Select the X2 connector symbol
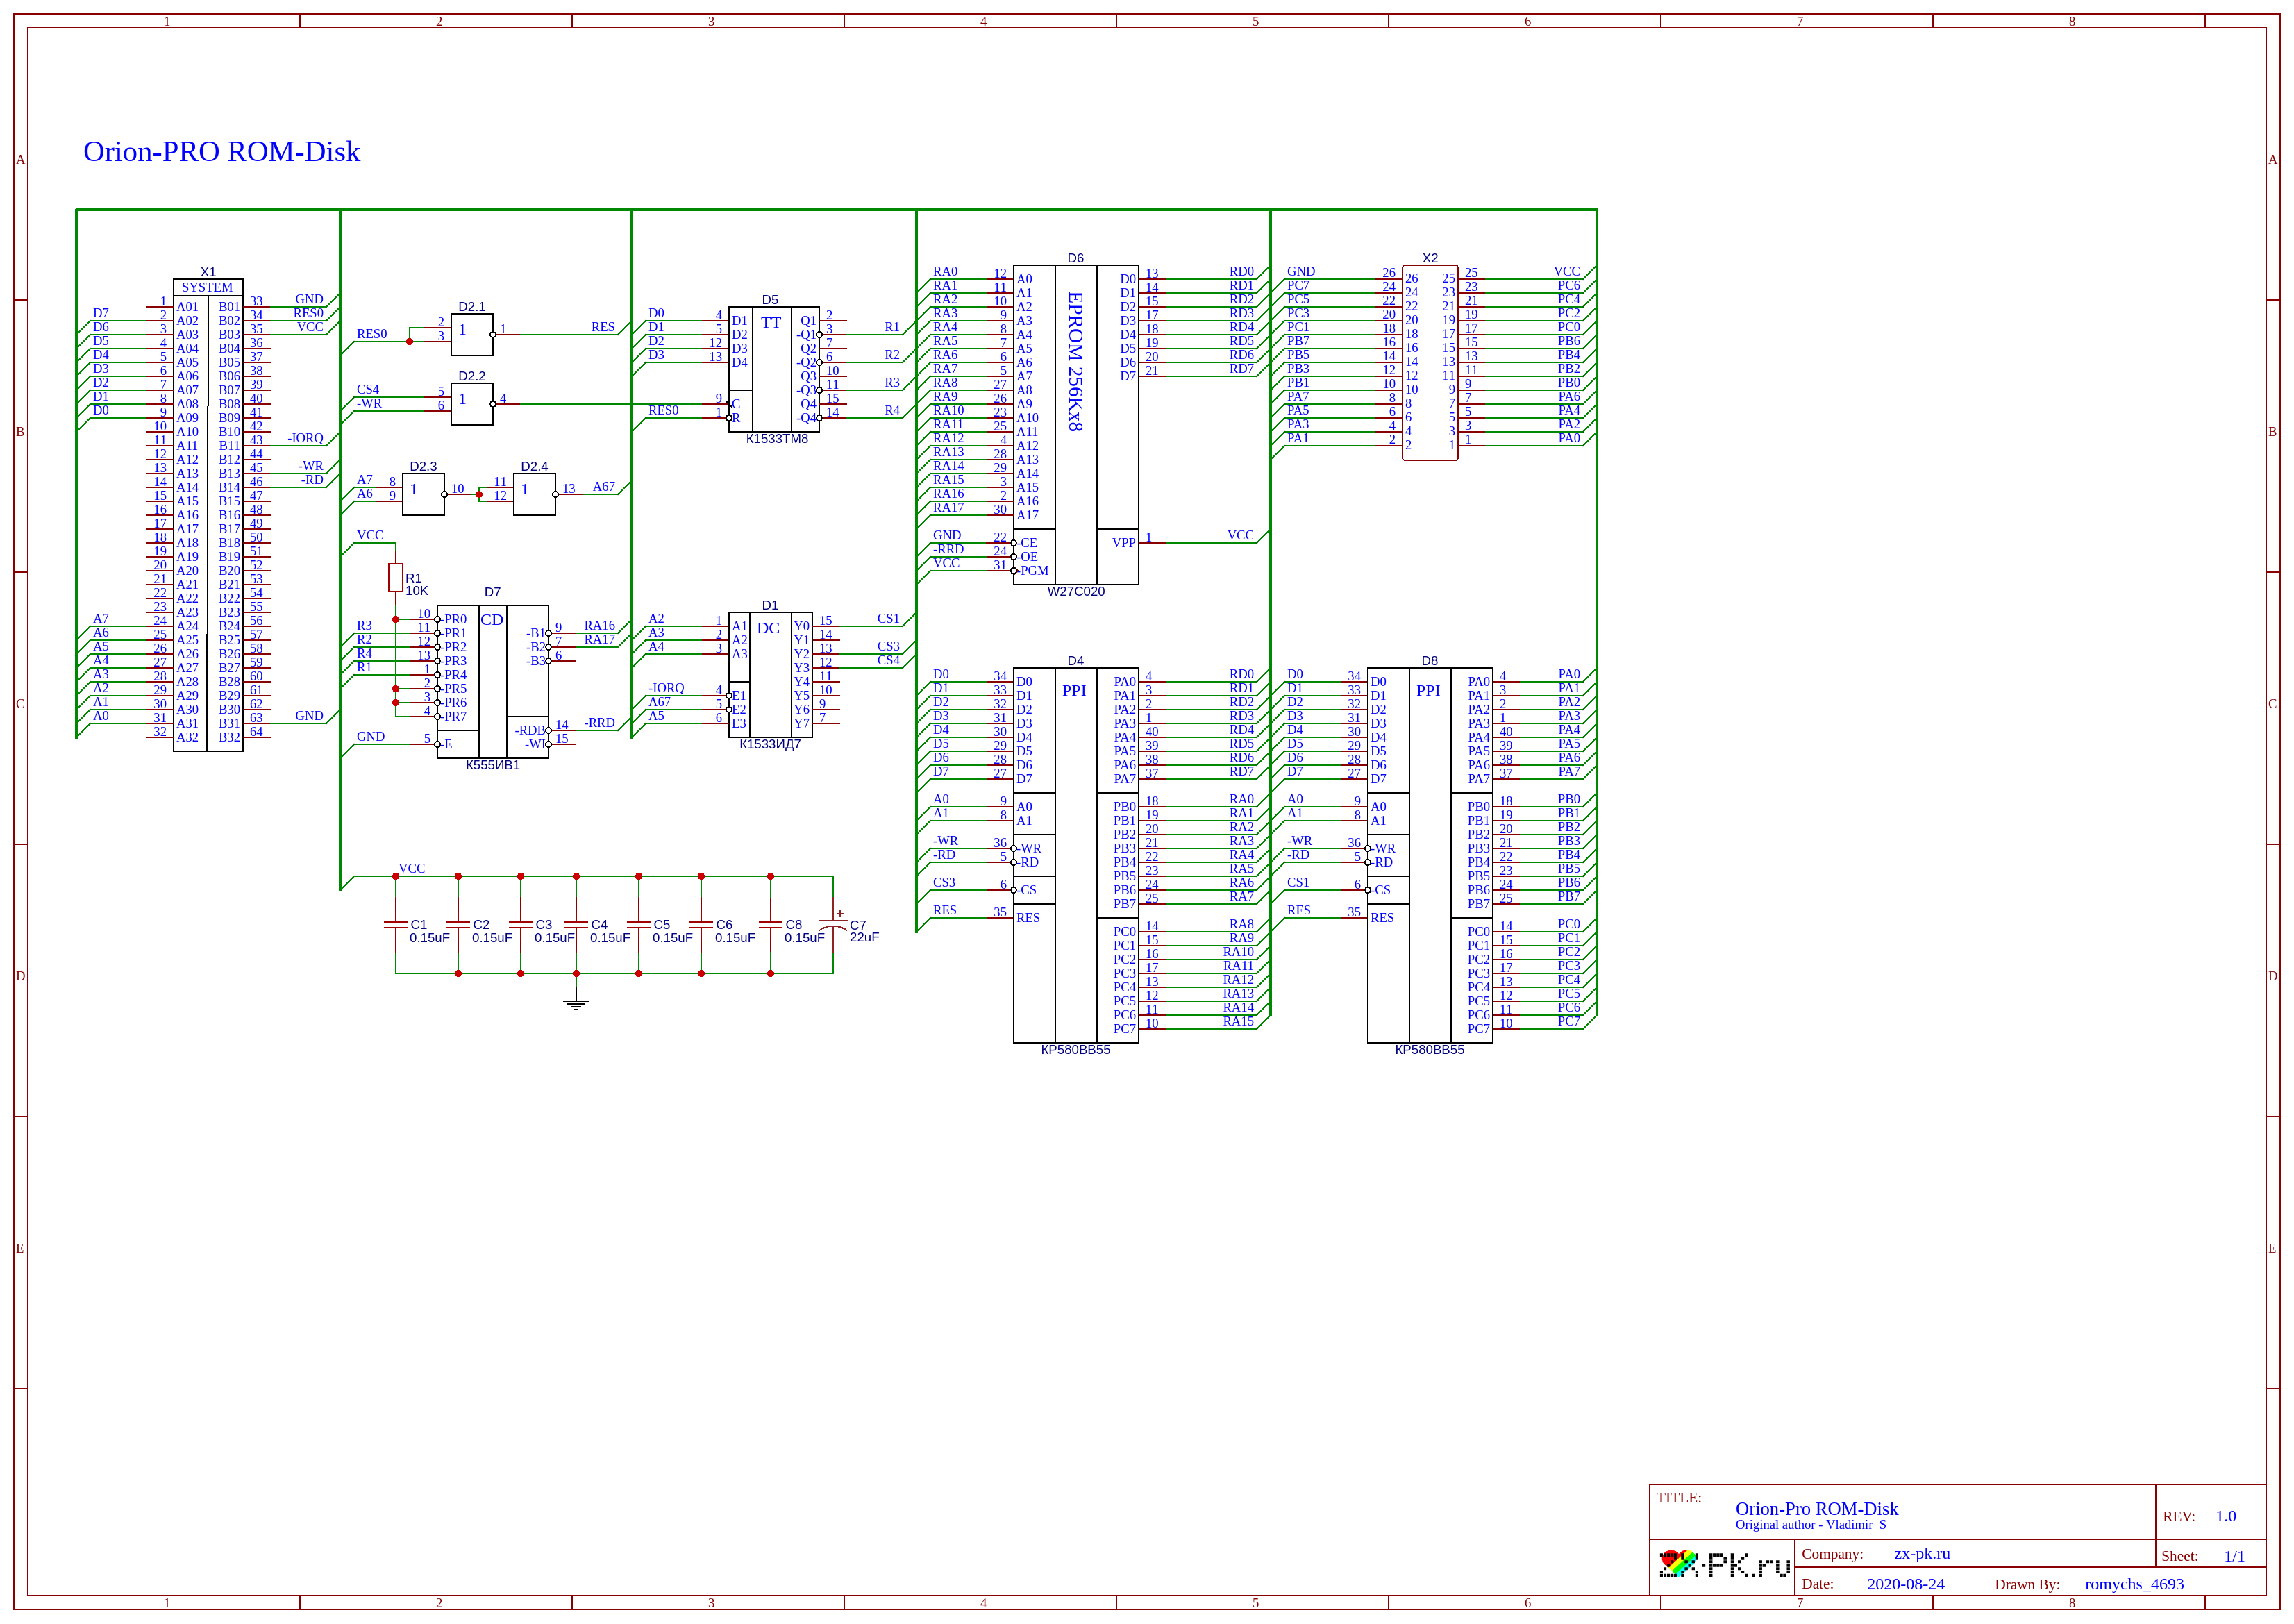2294x1624 pixels. coord(1429,362)
